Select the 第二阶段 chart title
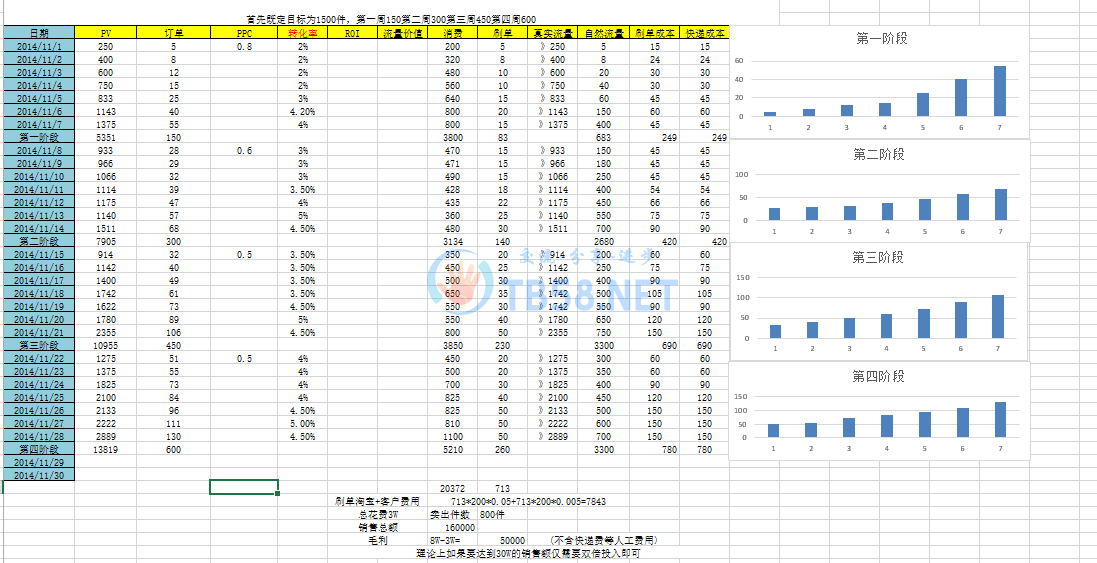Viewport: 1097px width, 563px height. (x=878, y=154)
